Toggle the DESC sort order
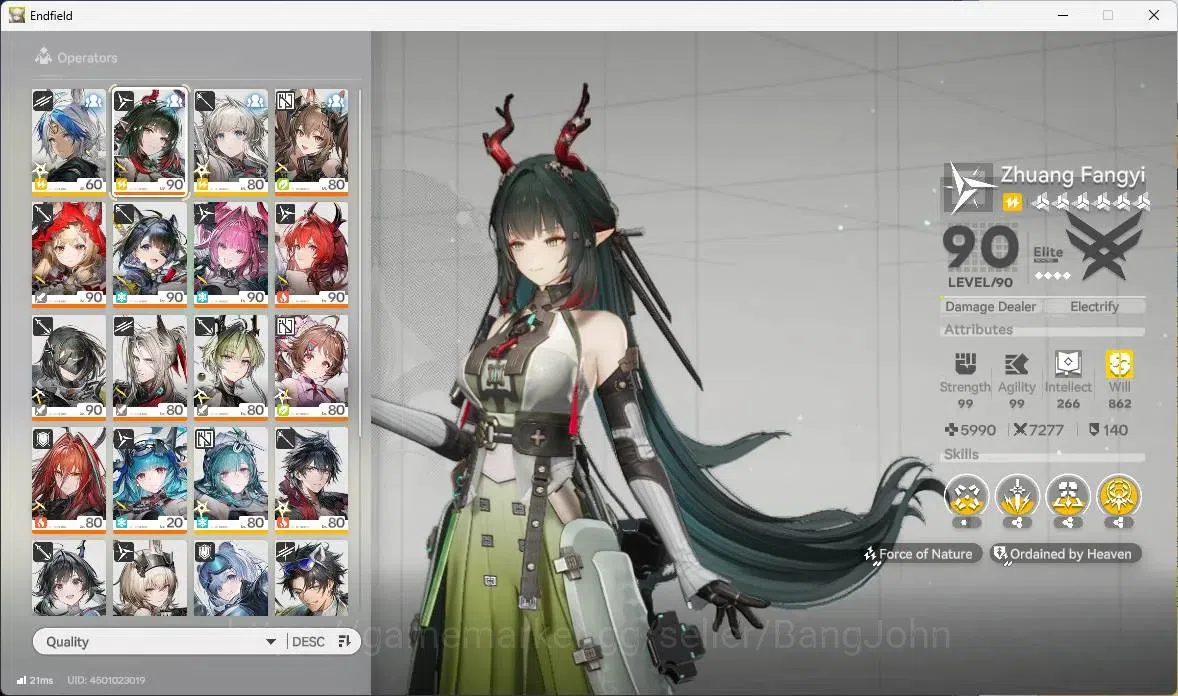 tap(308, 641)
